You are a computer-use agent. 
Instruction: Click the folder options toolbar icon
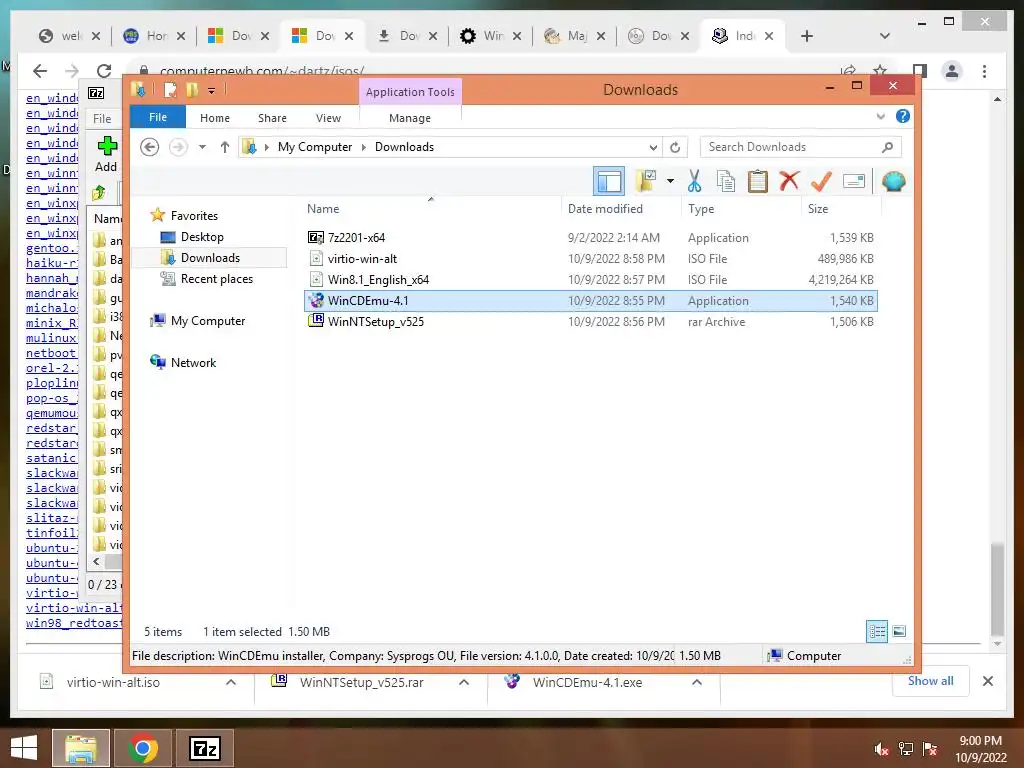647,181
